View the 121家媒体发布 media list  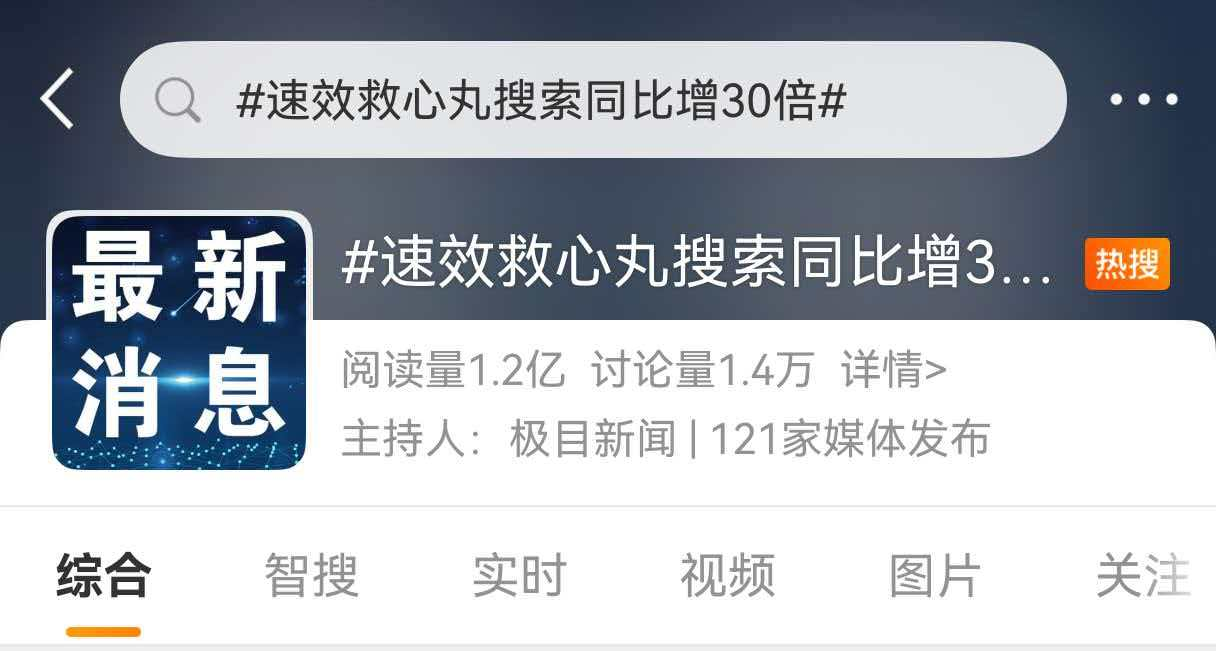click(x=849, y=439)
